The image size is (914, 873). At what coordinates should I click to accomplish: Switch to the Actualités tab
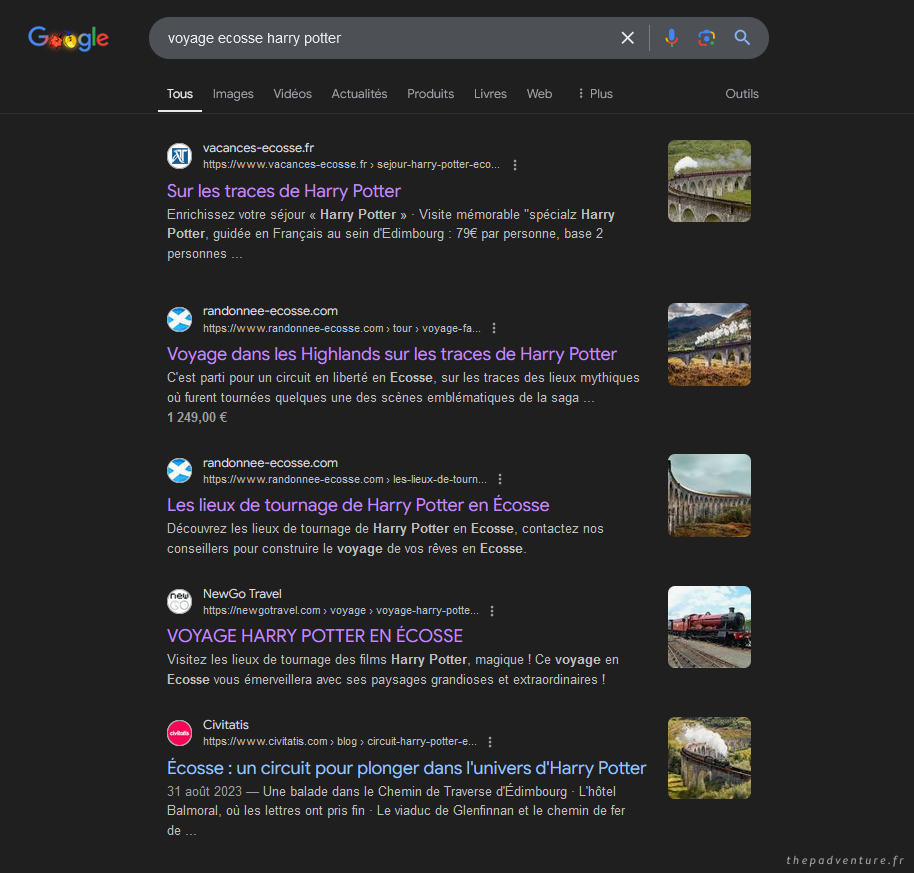[359, 94]
